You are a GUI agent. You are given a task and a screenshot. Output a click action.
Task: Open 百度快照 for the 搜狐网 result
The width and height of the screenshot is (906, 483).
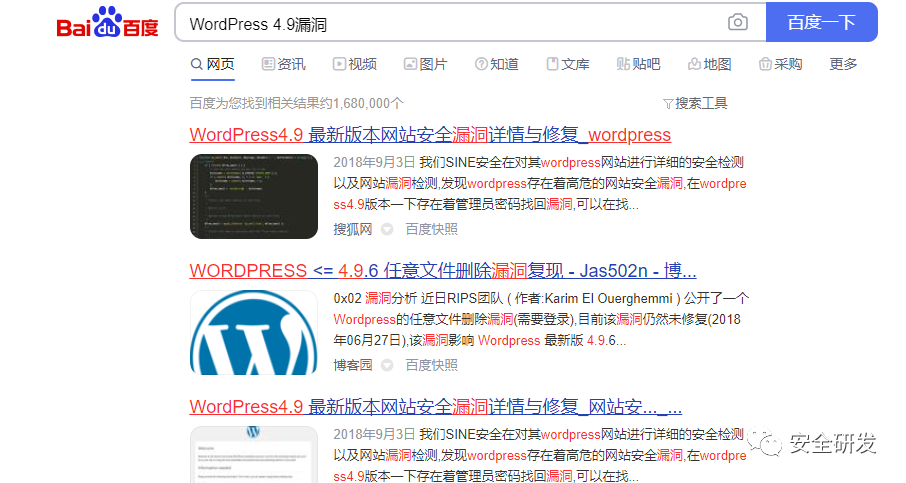click(x=431, y=229)
